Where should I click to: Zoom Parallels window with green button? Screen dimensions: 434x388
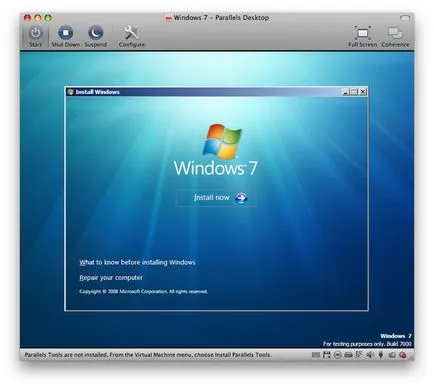(x=48, y=18)
